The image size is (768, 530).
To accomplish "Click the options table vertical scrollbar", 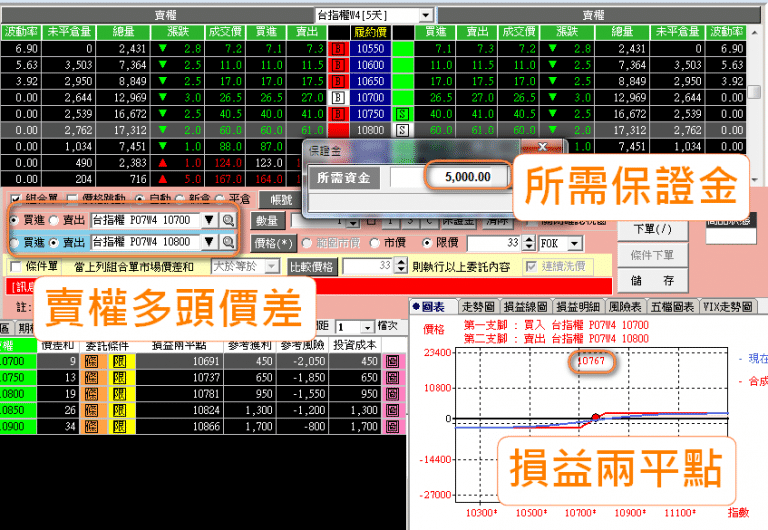I will tap(759, 100).
